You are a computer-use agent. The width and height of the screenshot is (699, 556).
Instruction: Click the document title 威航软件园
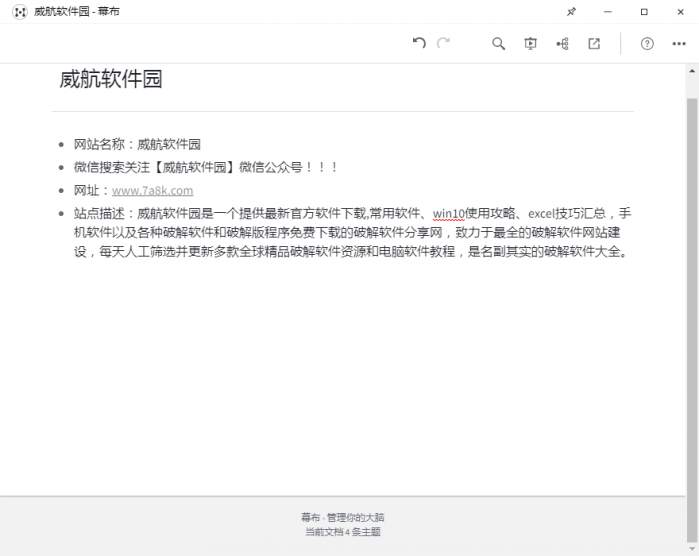pyautogui.click(x=111, y=79)
